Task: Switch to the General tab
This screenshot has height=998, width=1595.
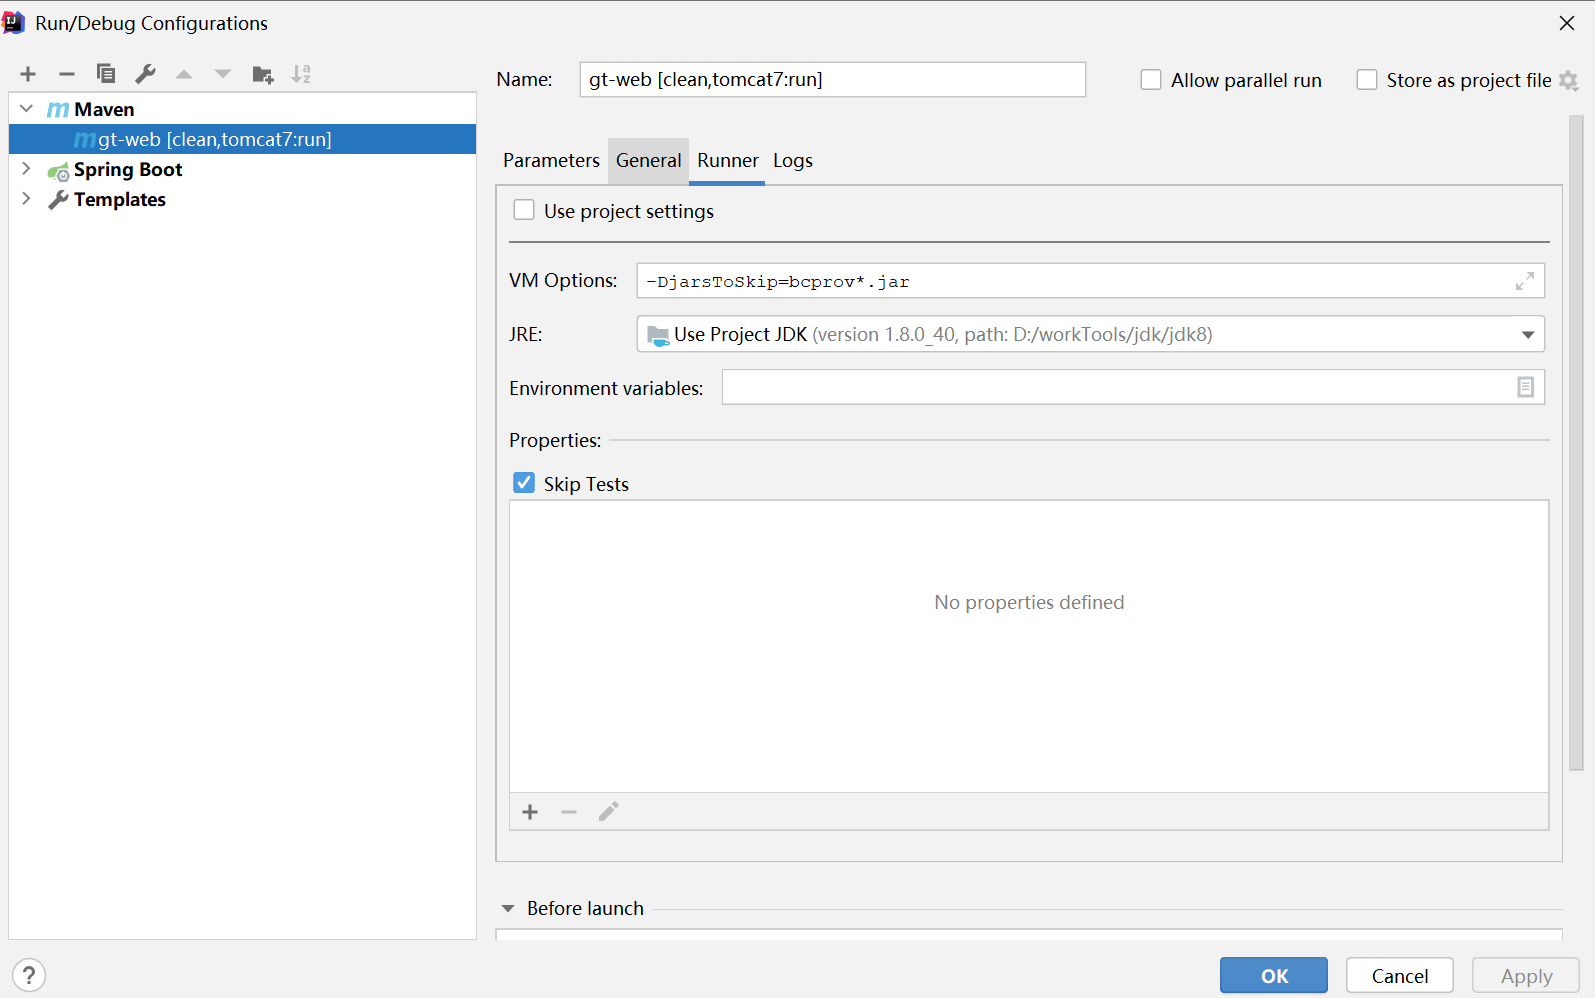Action: point(648,161)
